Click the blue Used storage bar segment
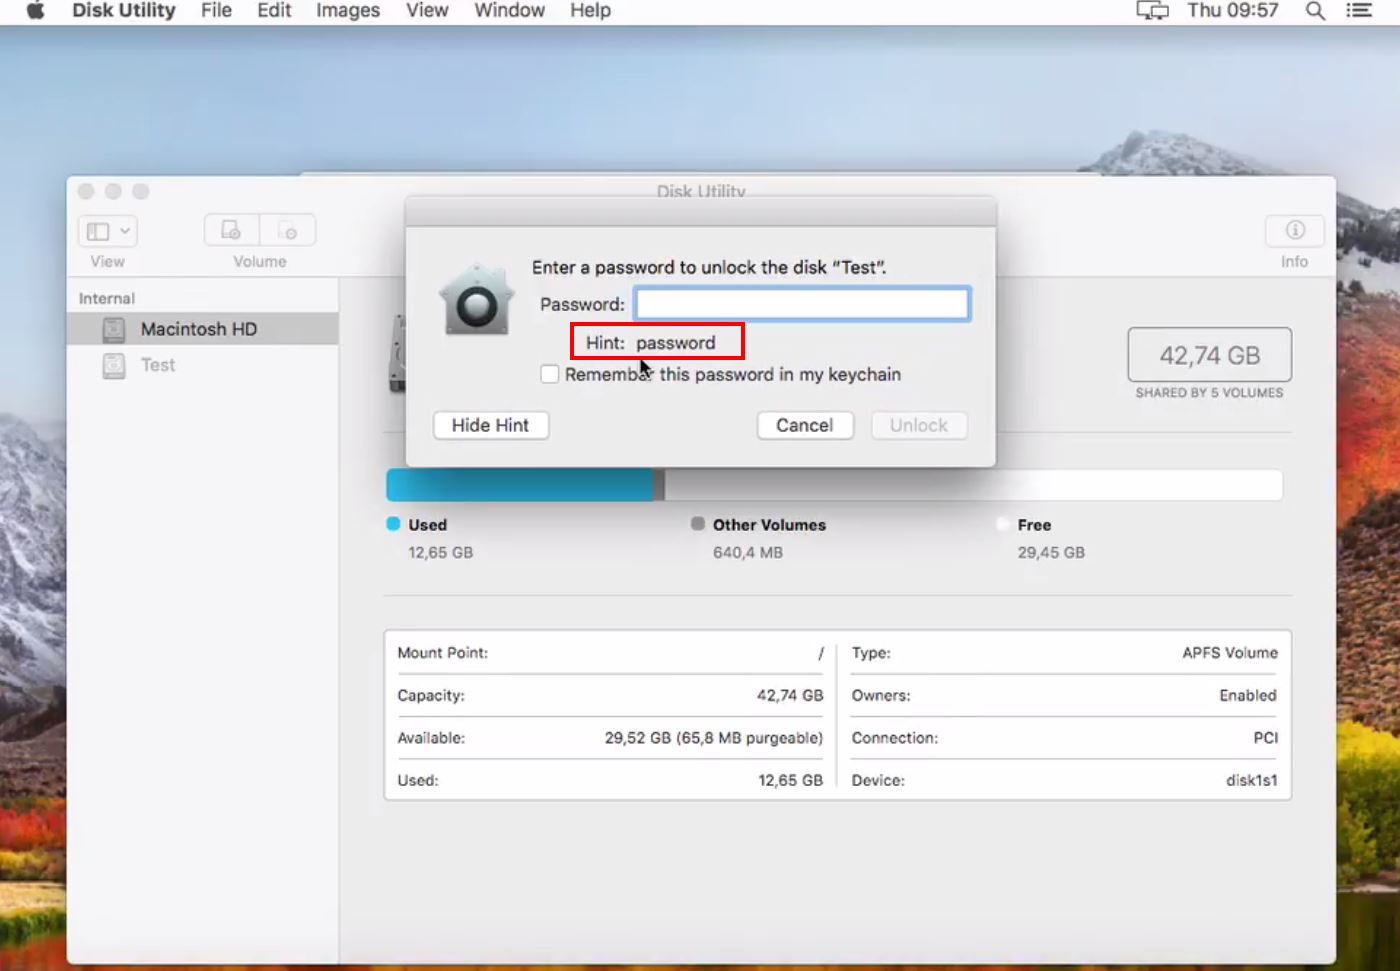The height and width of the screenshot is (971, 1400). pos(520,485)
